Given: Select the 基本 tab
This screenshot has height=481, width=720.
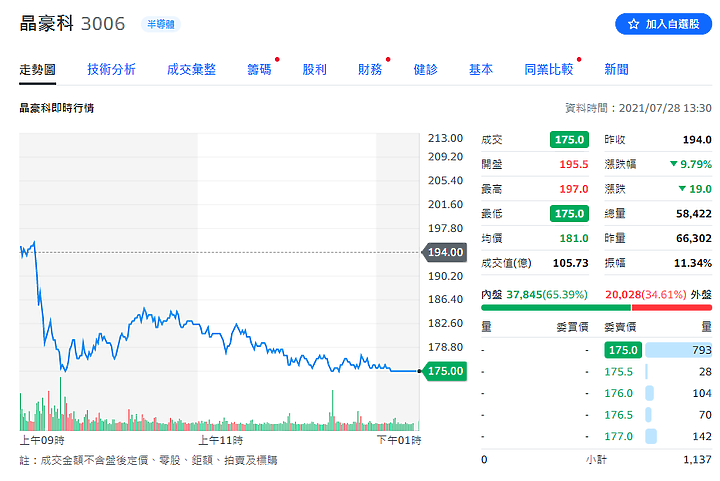Looking at the screenshot, I should 480,70.
